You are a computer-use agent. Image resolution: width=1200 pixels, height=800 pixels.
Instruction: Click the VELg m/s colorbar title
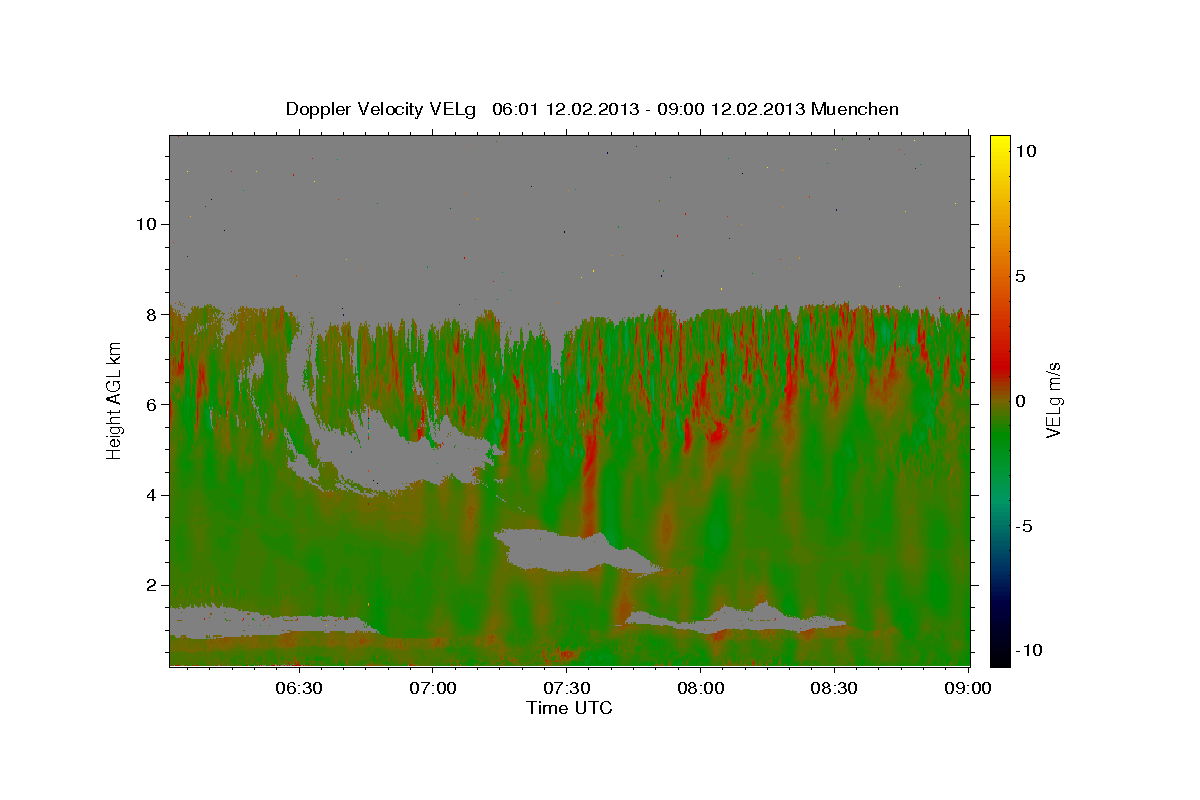tap(1054, 400)
